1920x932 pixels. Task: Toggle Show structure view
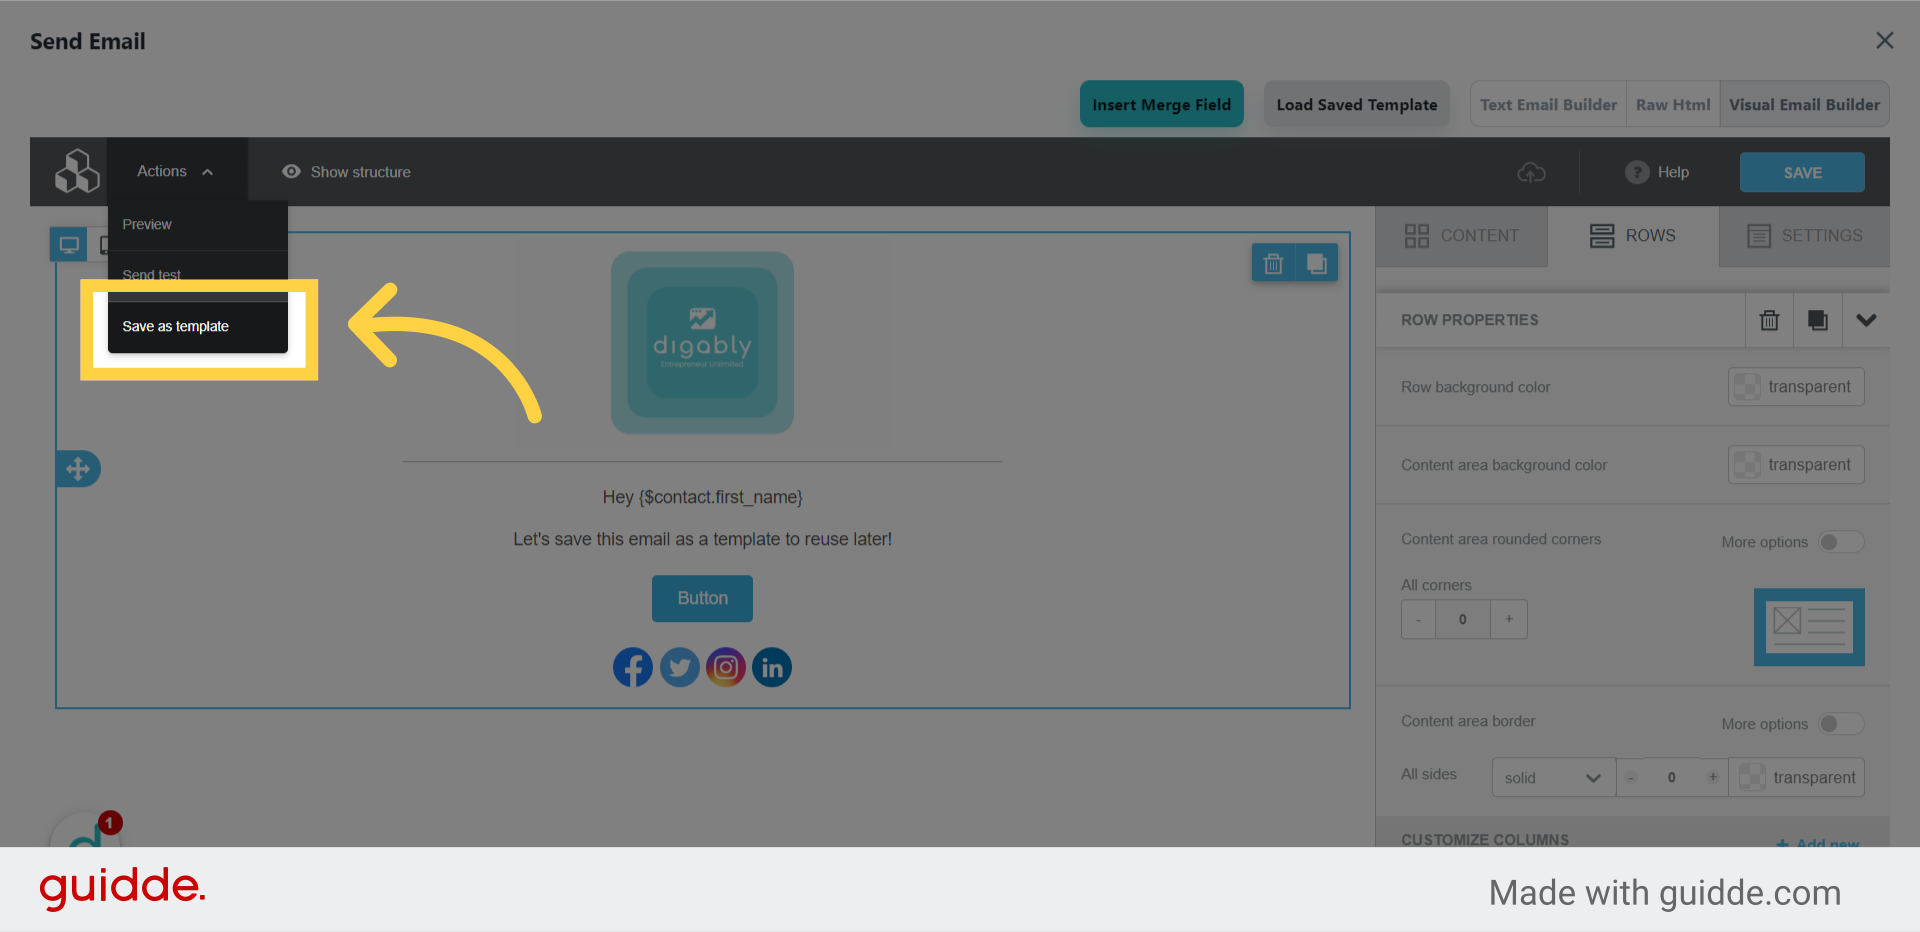coord(346,172)
